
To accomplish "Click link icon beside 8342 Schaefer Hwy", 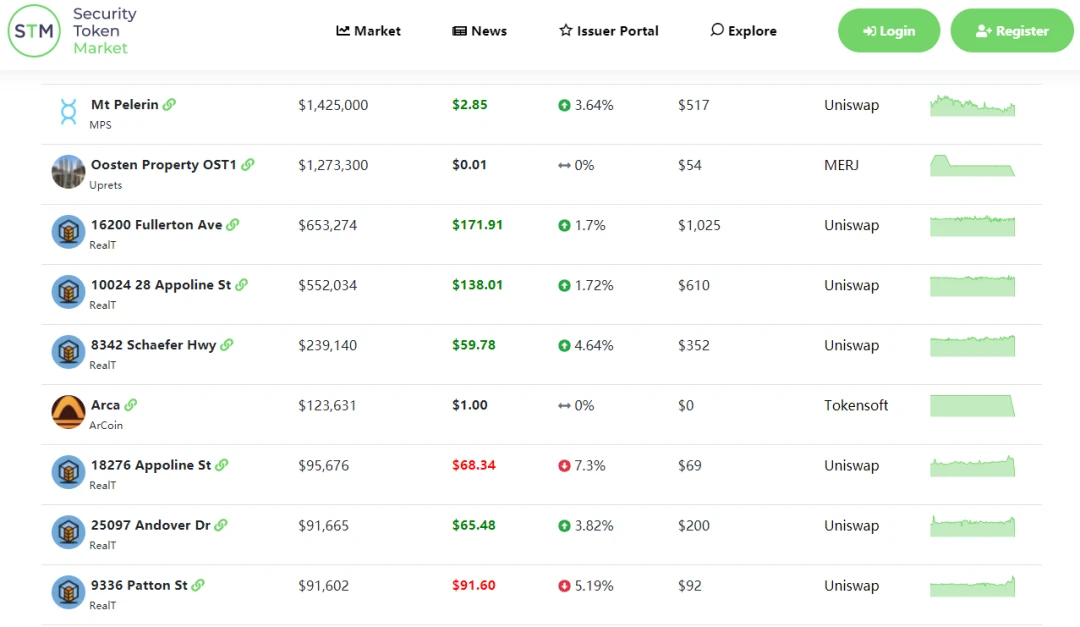I will pyautogui.click(x=227, y=345).
